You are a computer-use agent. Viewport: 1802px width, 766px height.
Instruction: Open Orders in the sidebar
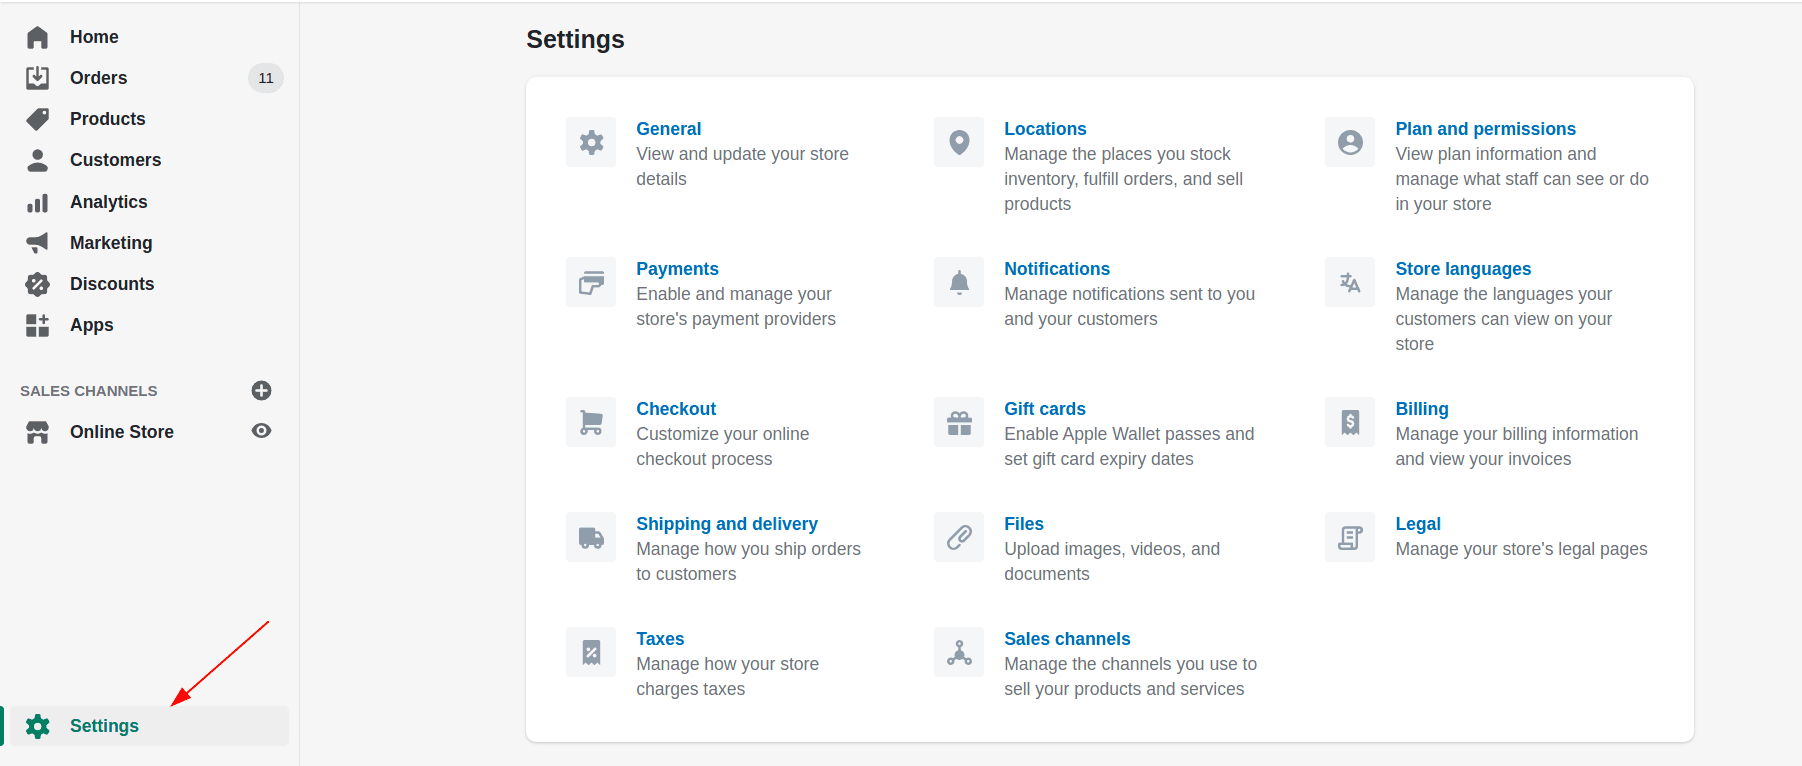[98, 78]
